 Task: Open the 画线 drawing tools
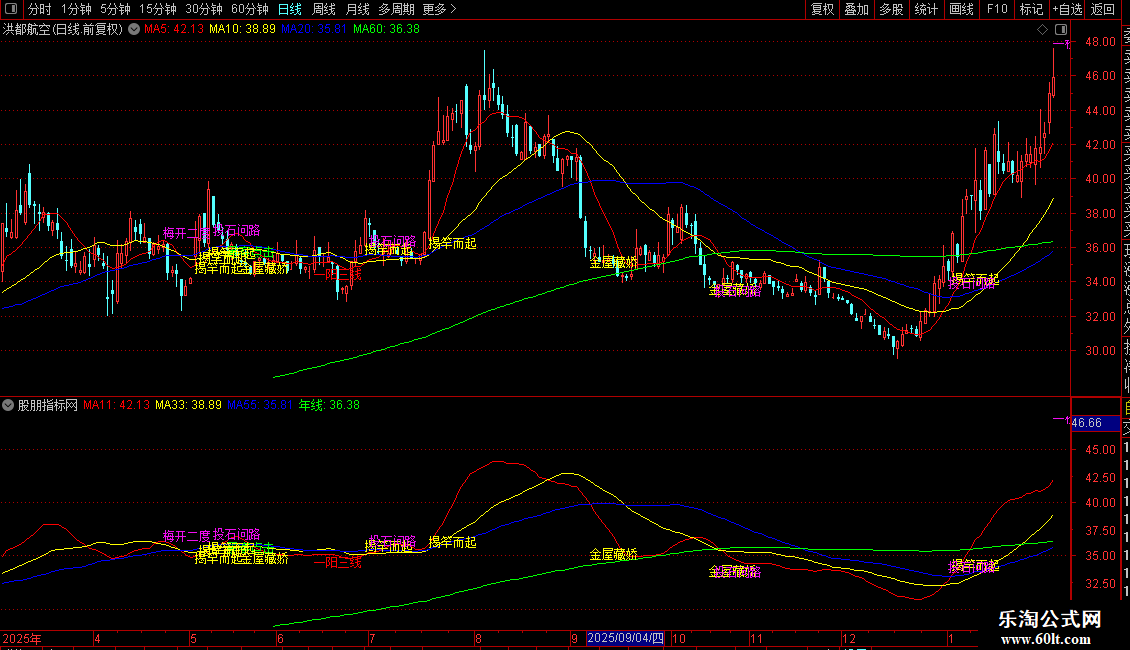click(x=961, y=9)
